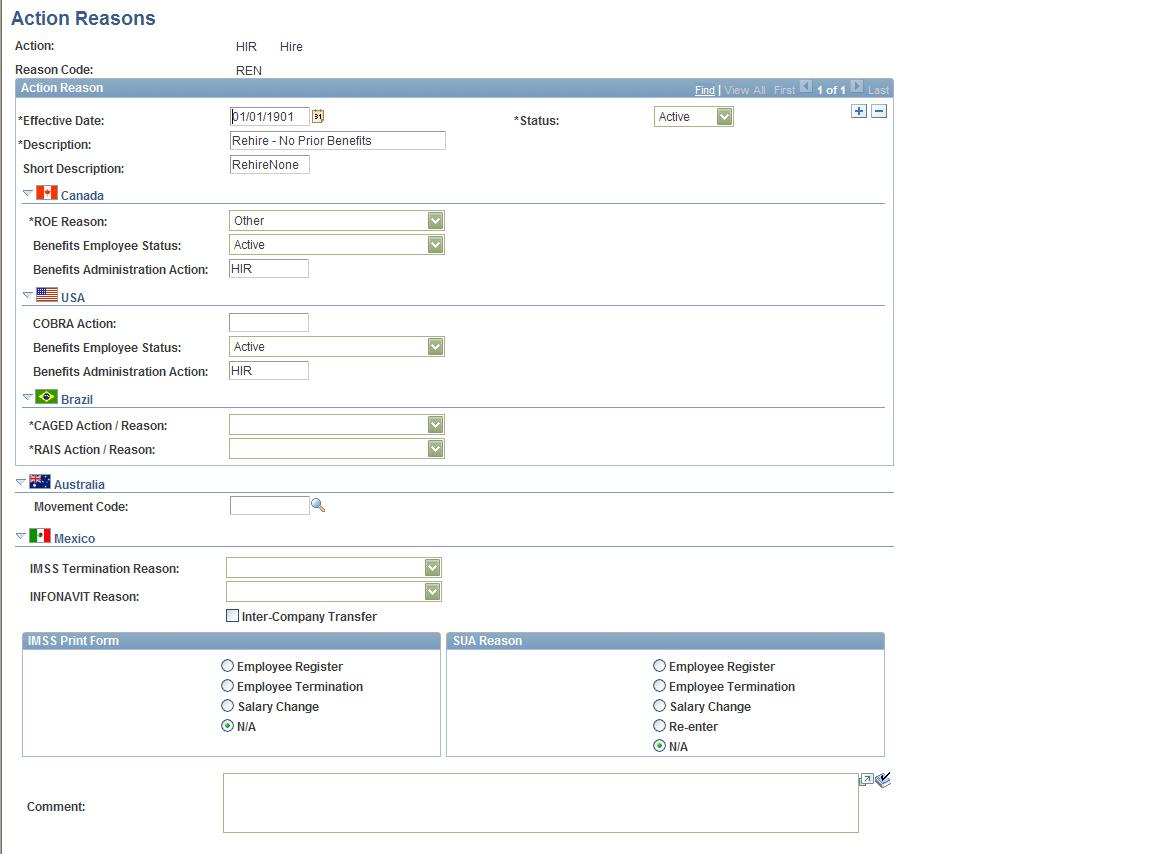Open RAIS Action / Reason dropdown
The image size is (1168, 854).
tap(337, 449)
